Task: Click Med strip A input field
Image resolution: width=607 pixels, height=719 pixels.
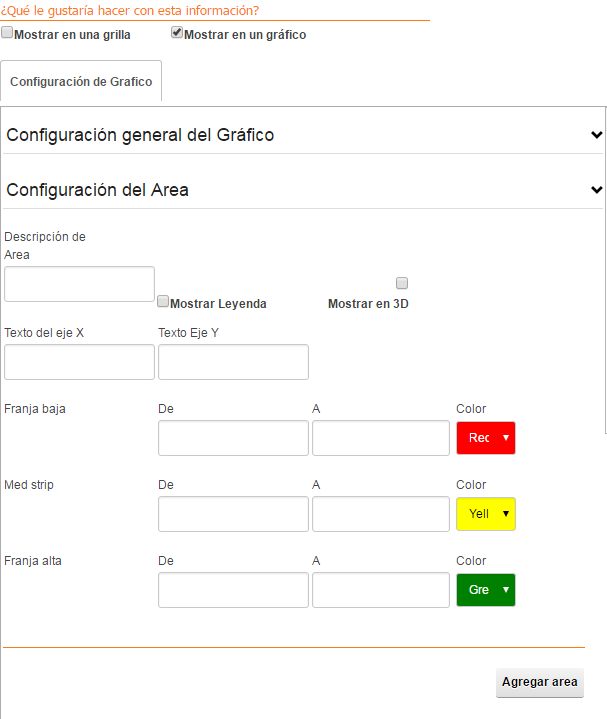Action: click(381, 514)
